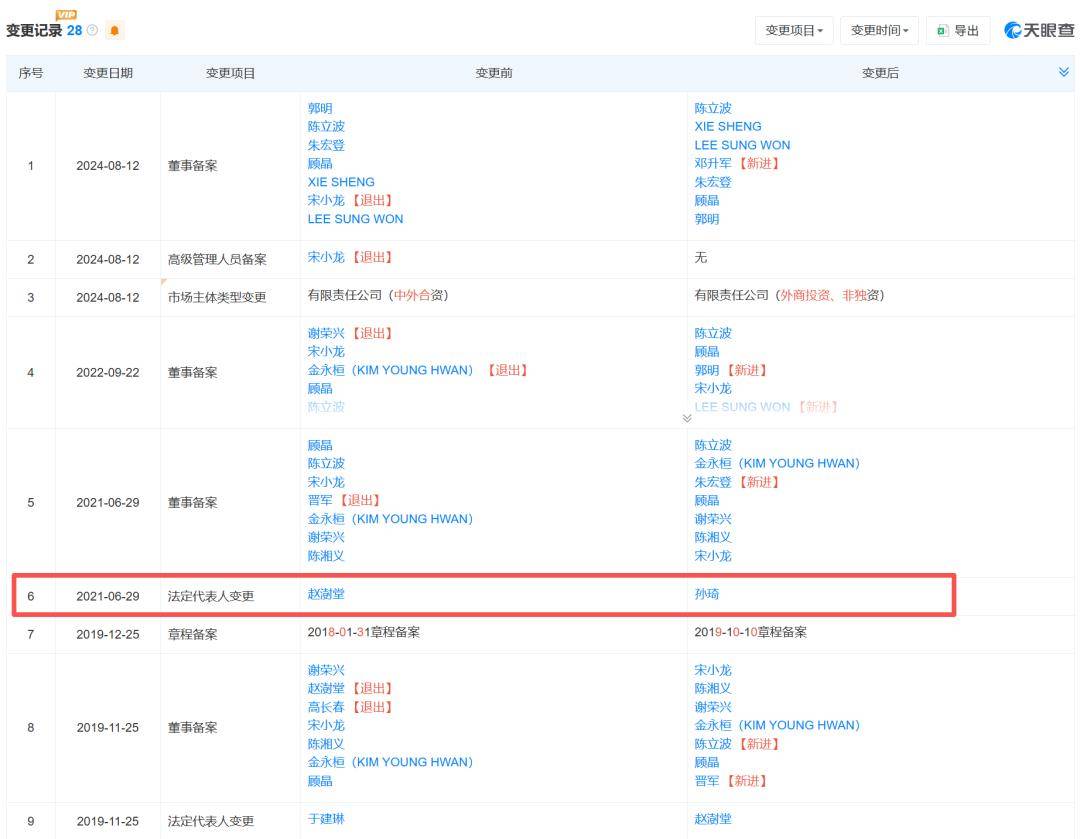The width and height of the screenshot is (1080, 839).
Task: Open 高长春 link in row 8
Action: tap(326, 707)
